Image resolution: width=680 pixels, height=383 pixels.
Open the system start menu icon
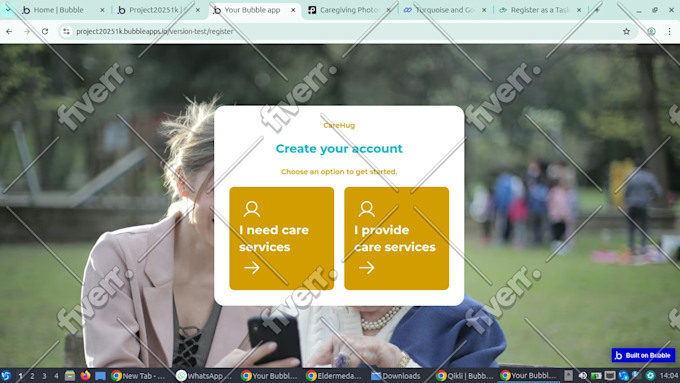coord(6,376)
